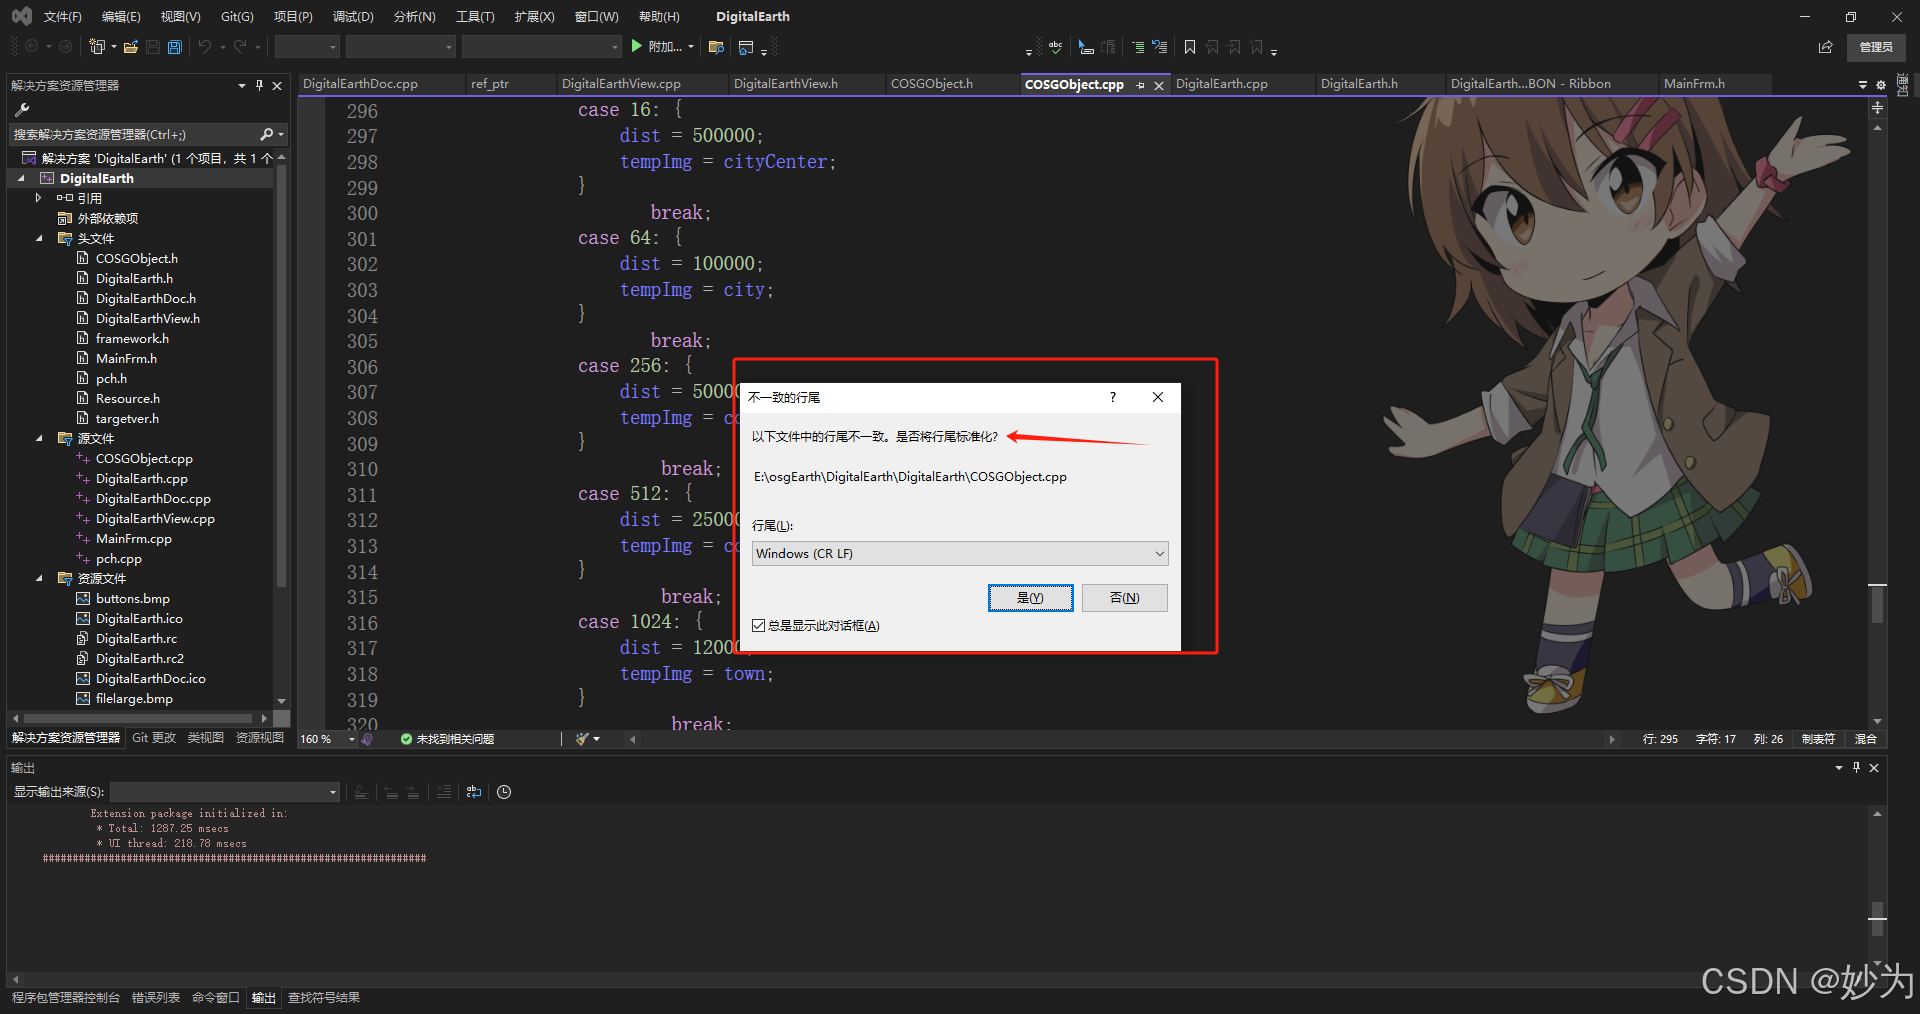This screenshot has width=1920, height=1014.
Task: Close the line endings dialog
Action: click(x=1158, y=397)
